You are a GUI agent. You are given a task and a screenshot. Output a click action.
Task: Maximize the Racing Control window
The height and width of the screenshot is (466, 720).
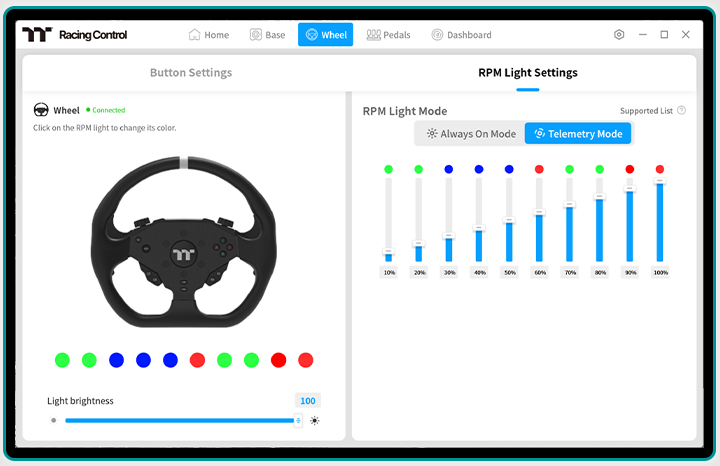pos(664,34)
